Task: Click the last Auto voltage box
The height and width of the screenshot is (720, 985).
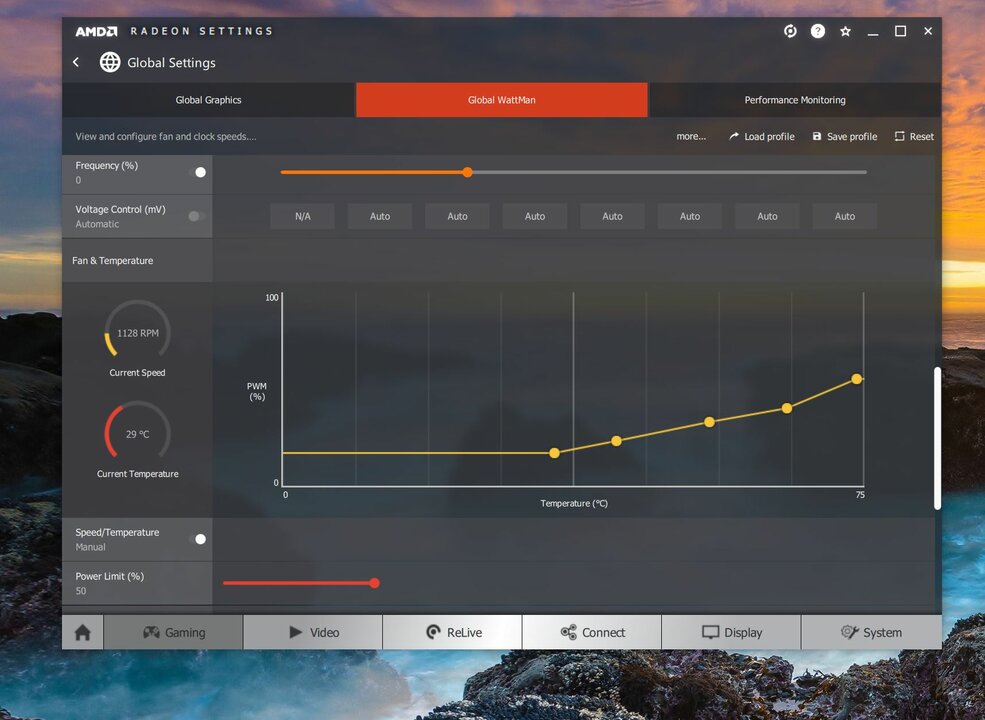Action: [x=845, y=216]
